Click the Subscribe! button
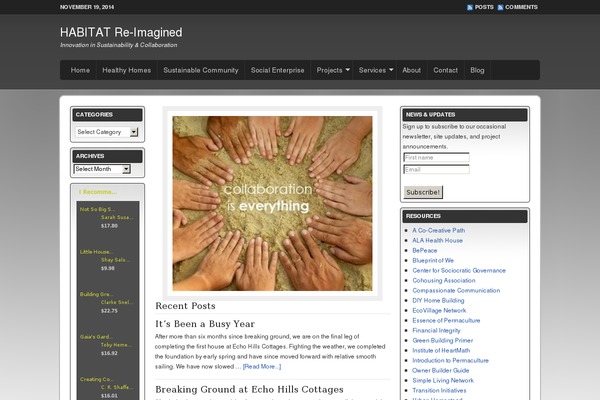 click(423, 192)
